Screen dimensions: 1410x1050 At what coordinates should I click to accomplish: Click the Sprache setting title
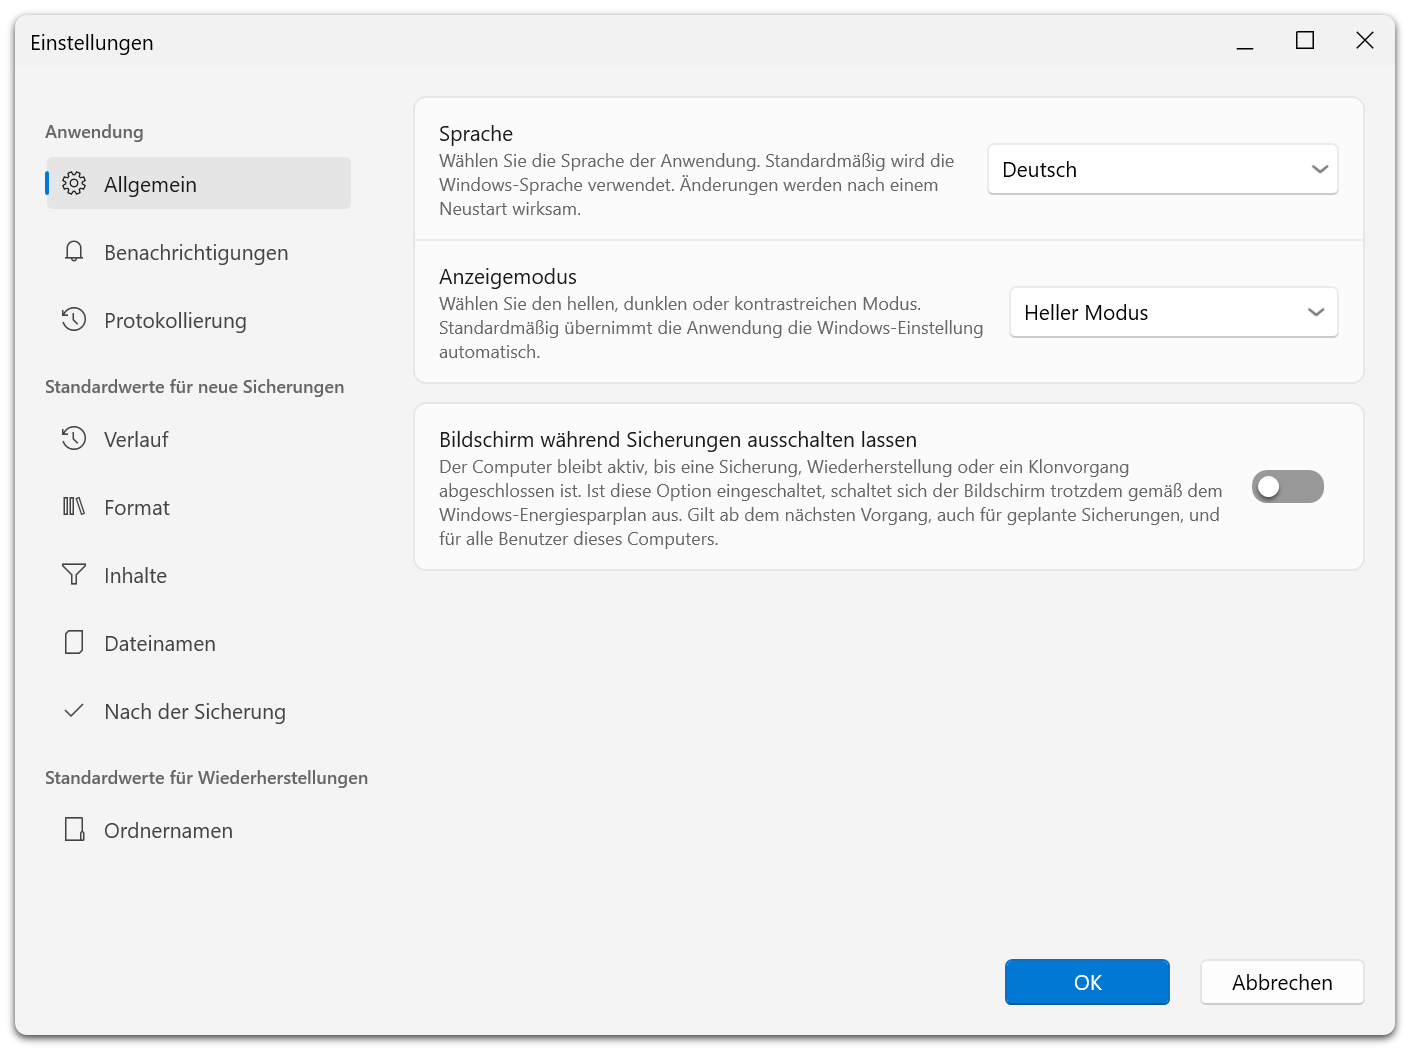476,134
